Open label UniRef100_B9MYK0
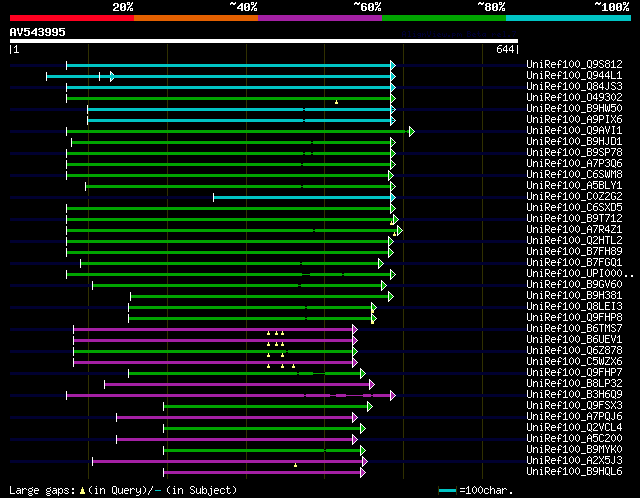The height and width of the screenshot is (498, 640). (x=574, y=450)
